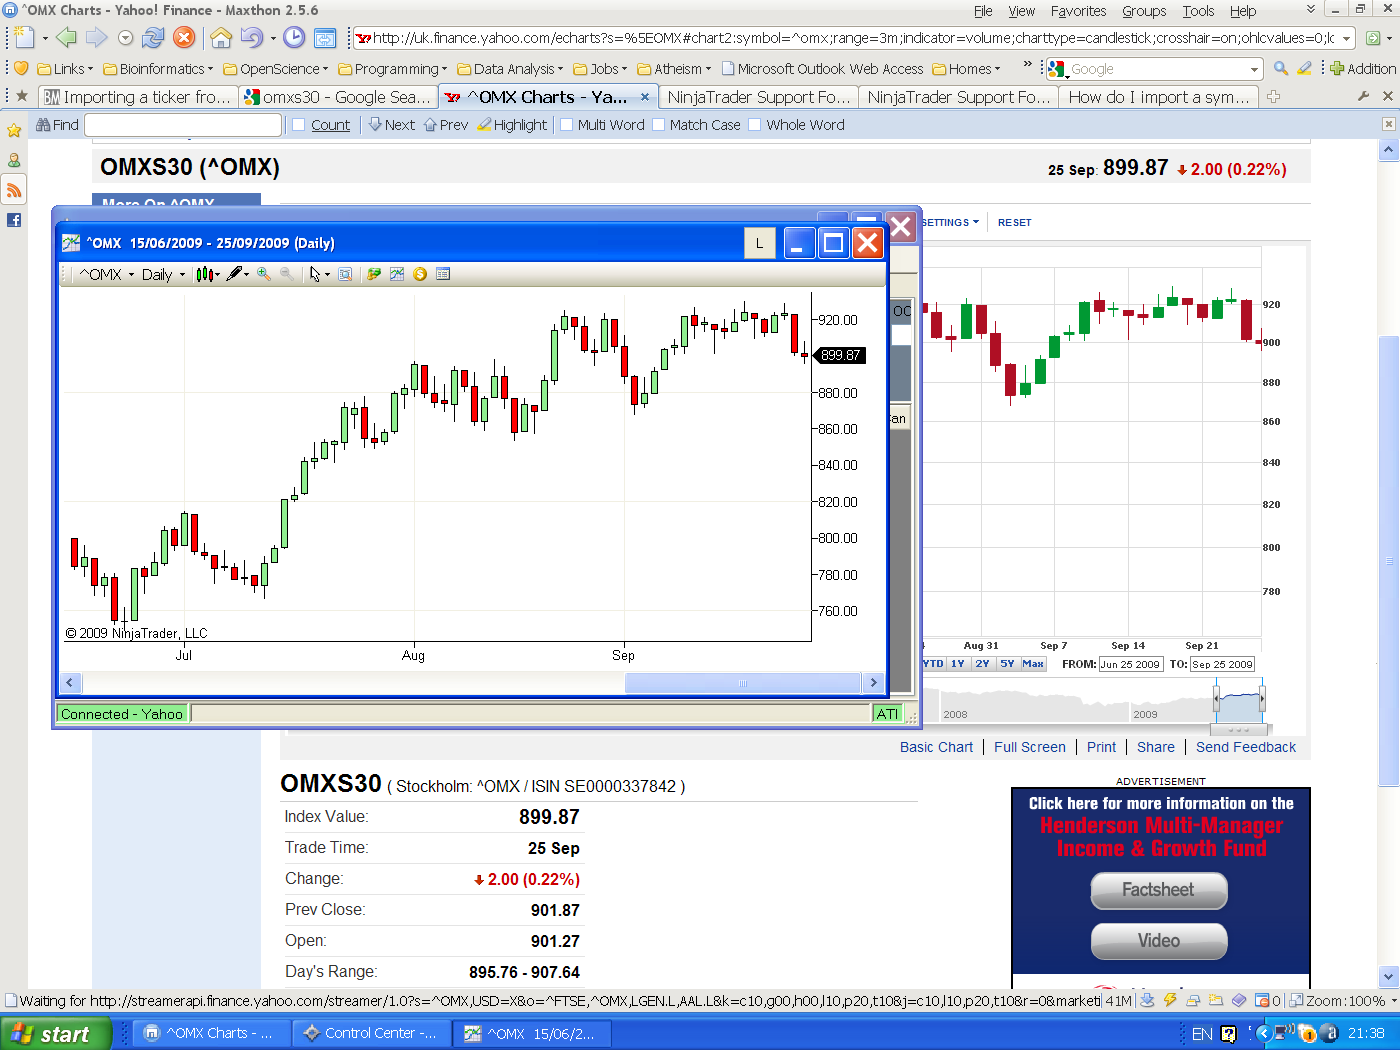The image size is (1400, 1050).
Task: Click the RESET chart link
Action: pos(1014,222)
